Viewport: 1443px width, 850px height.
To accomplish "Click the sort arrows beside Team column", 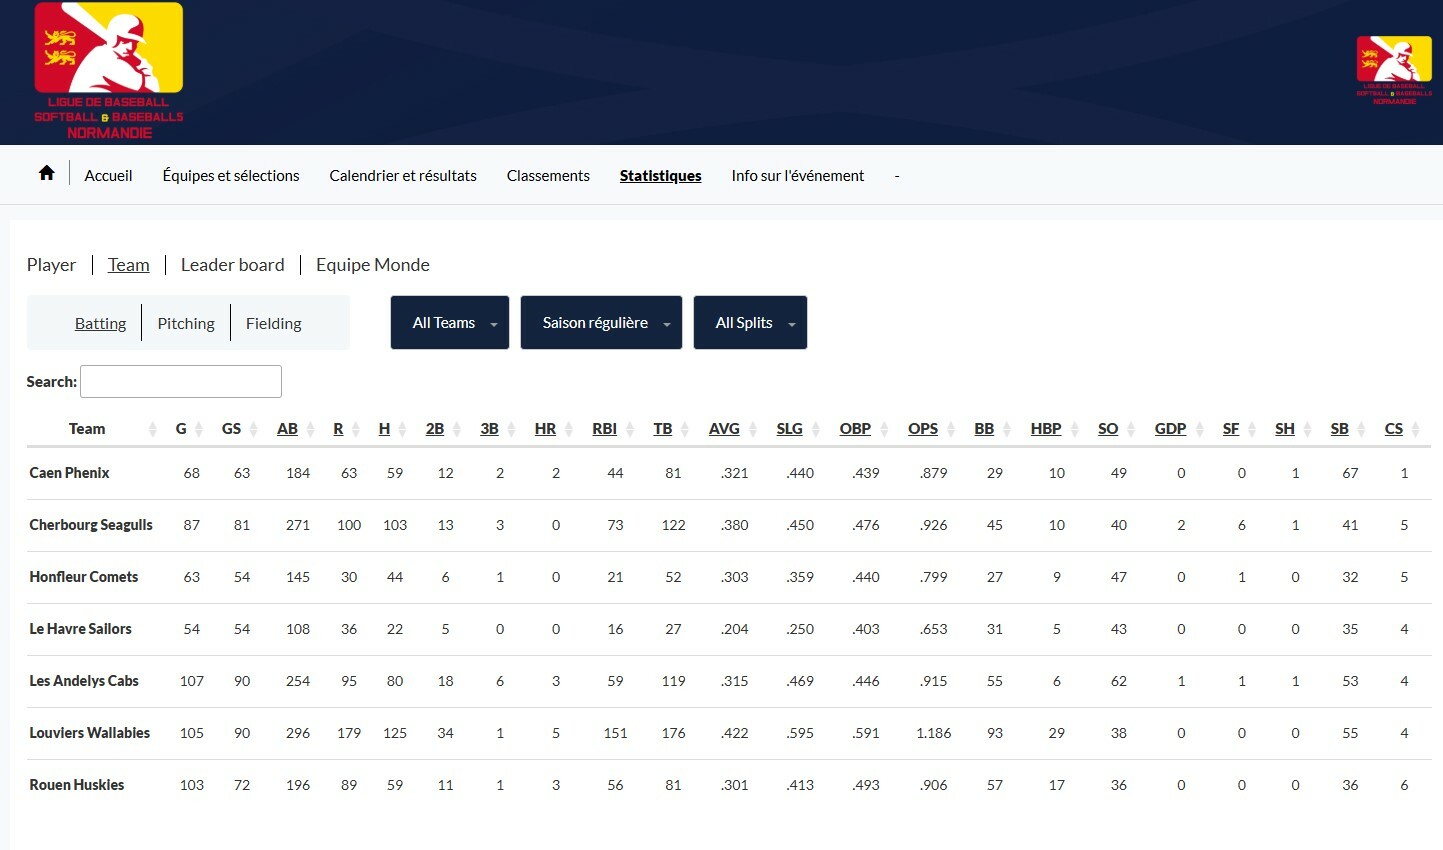I will (153, 429).
